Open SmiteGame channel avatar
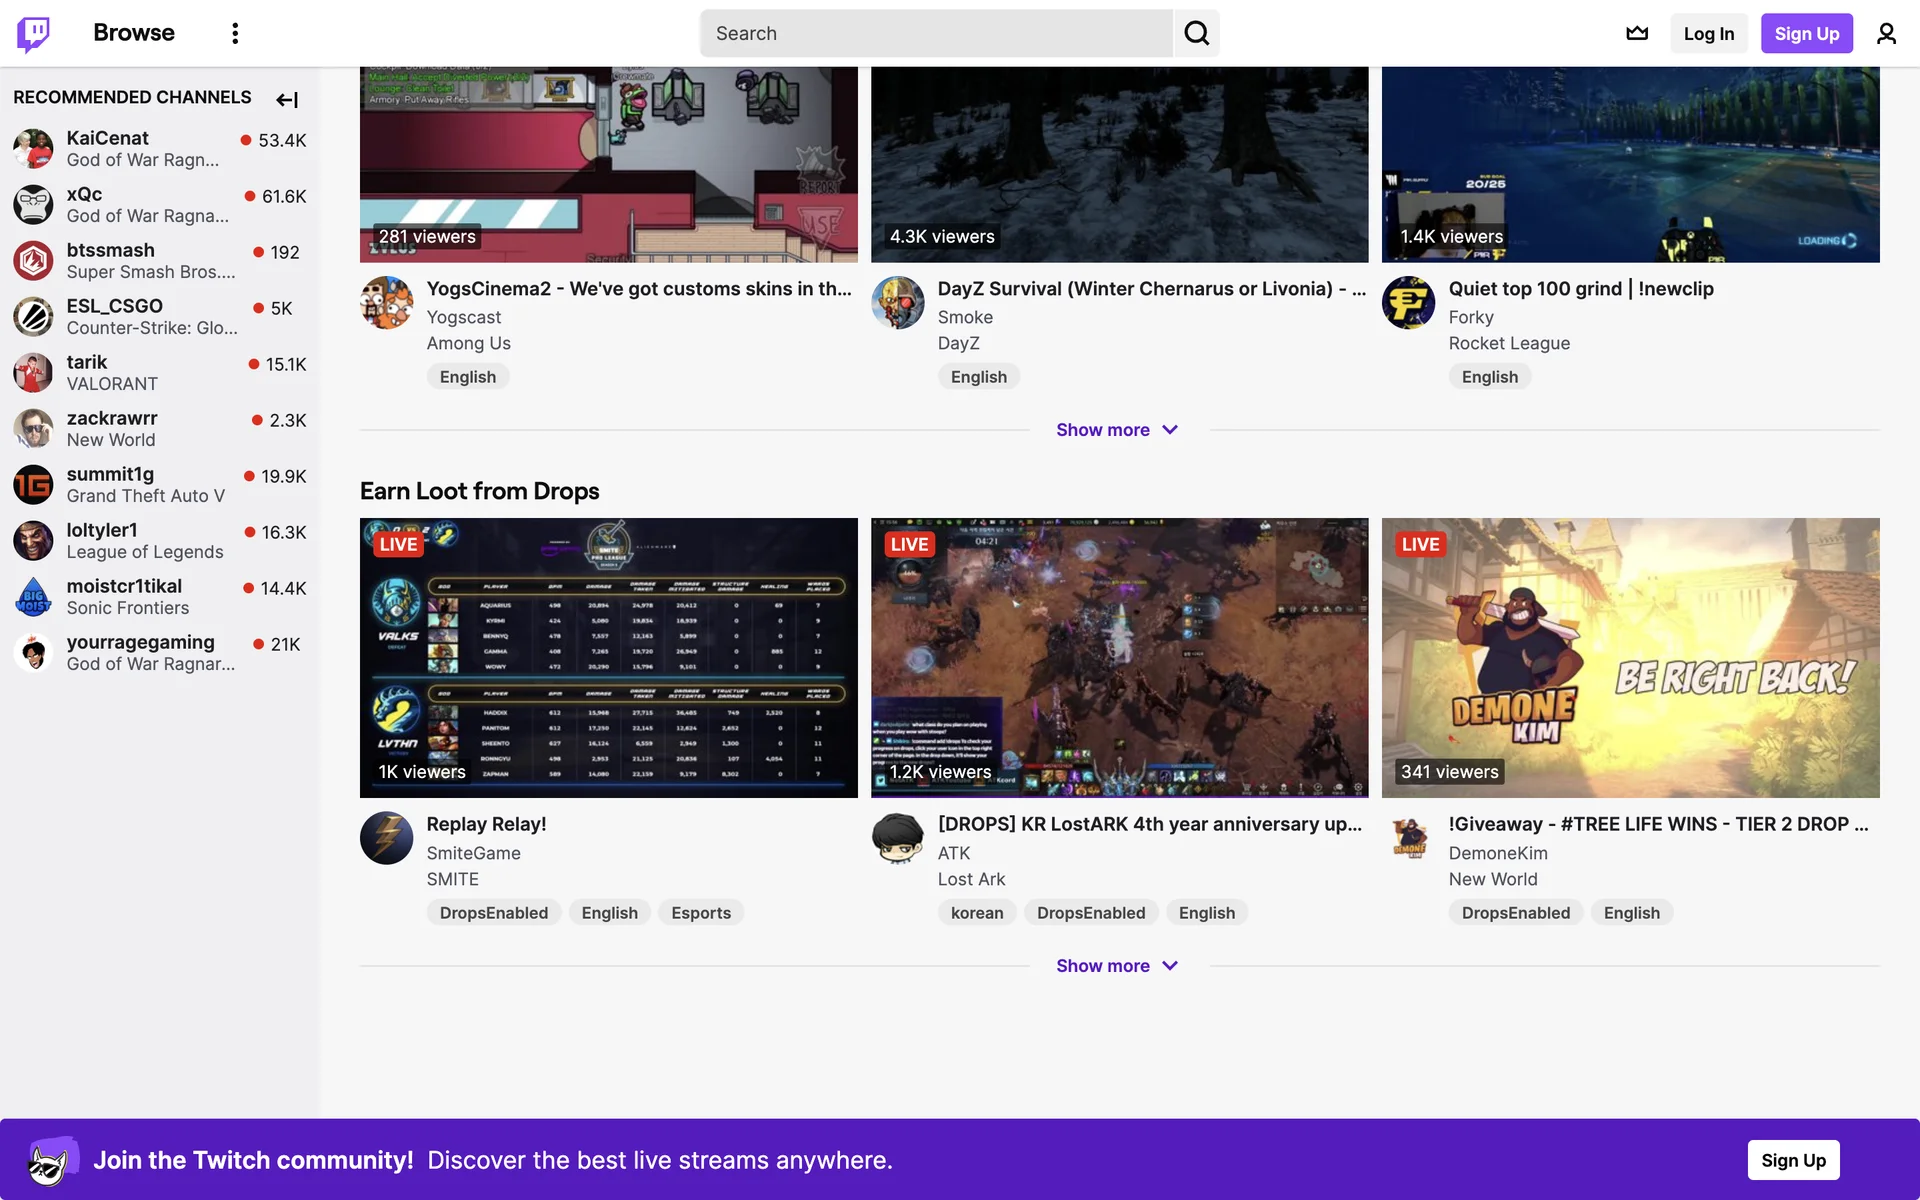Viewport: 1920px width, 1200px height. [x=386, y=838]
